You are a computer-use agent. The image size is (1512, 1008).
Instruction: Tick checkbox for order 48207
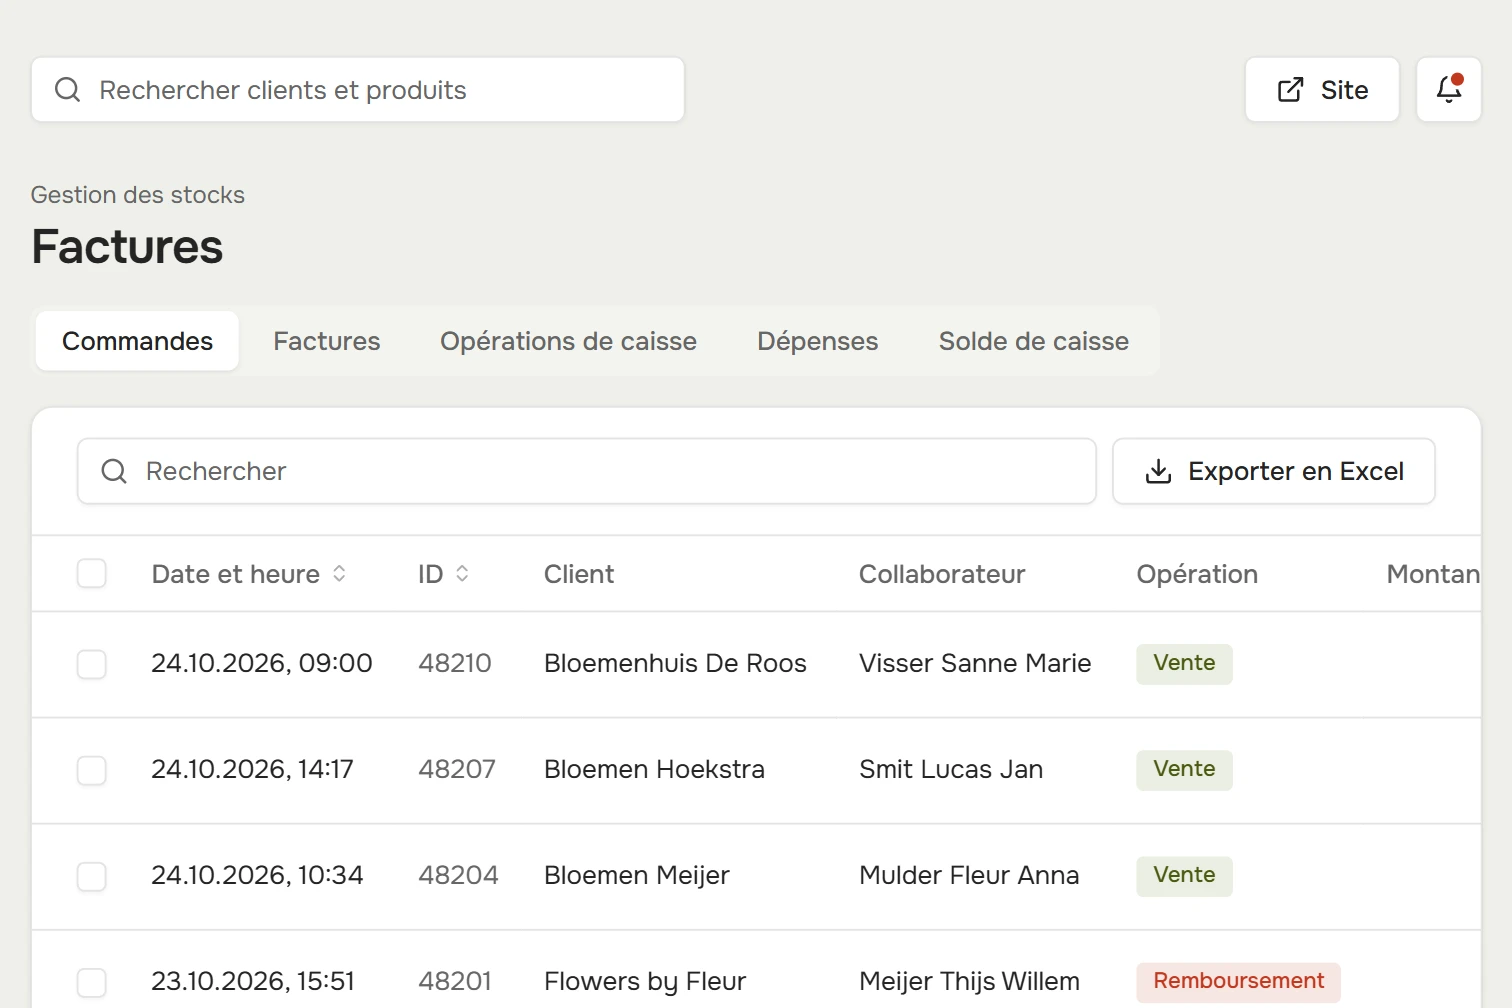pos(92,770)
